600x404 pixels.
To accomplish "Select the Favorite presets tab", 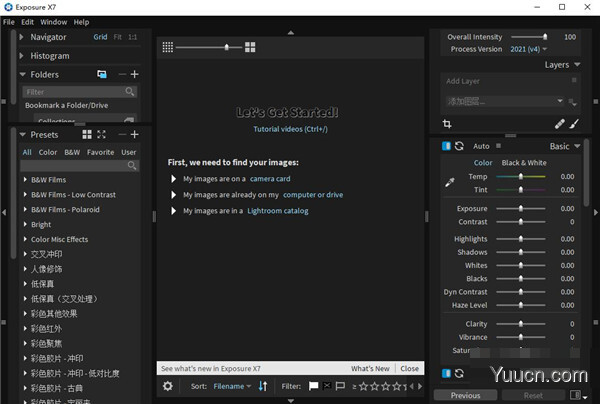I will [x=101, y=152].
